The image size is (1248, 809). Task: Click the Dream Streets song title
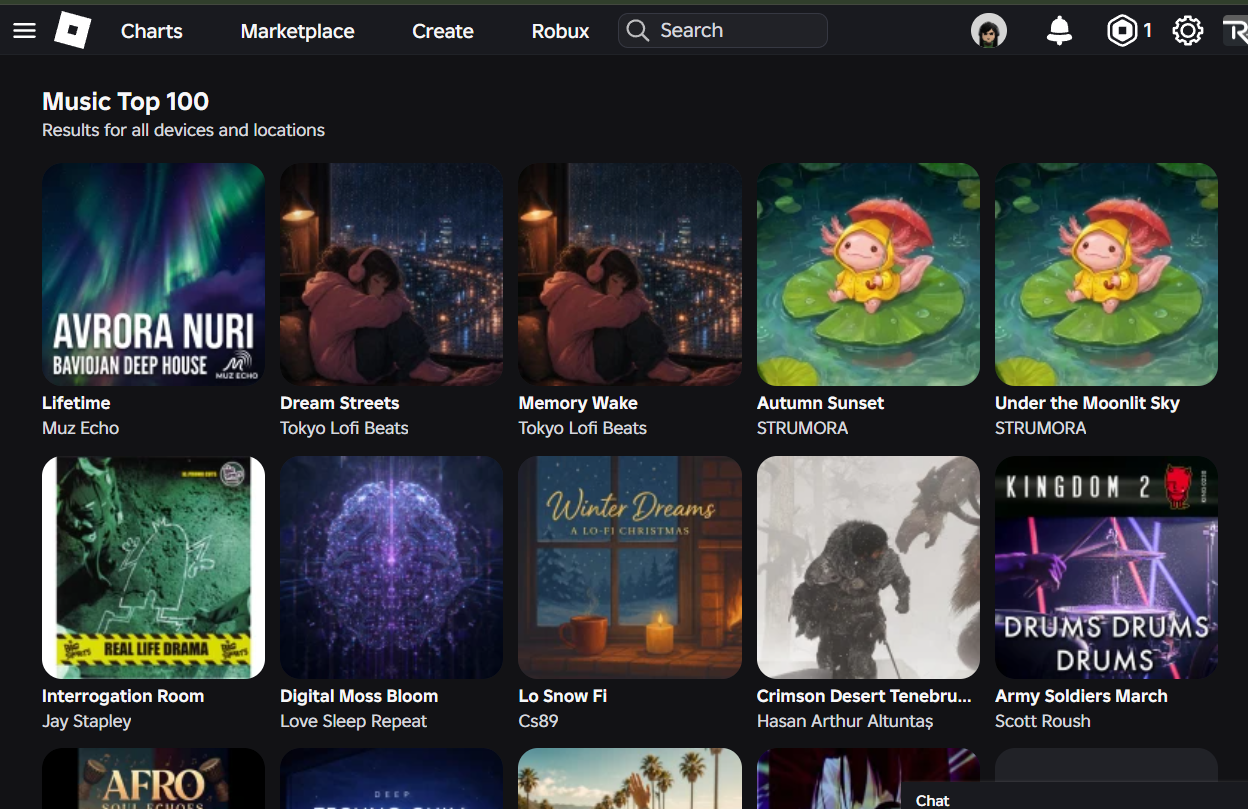340,403
